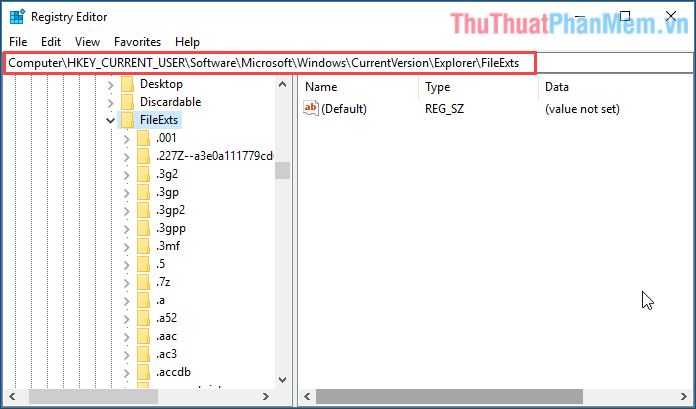Image resolution: width=696 pixels, height=409 pixels.
Task: Click the REG_SZ type cell
Action: pos(444,109)
